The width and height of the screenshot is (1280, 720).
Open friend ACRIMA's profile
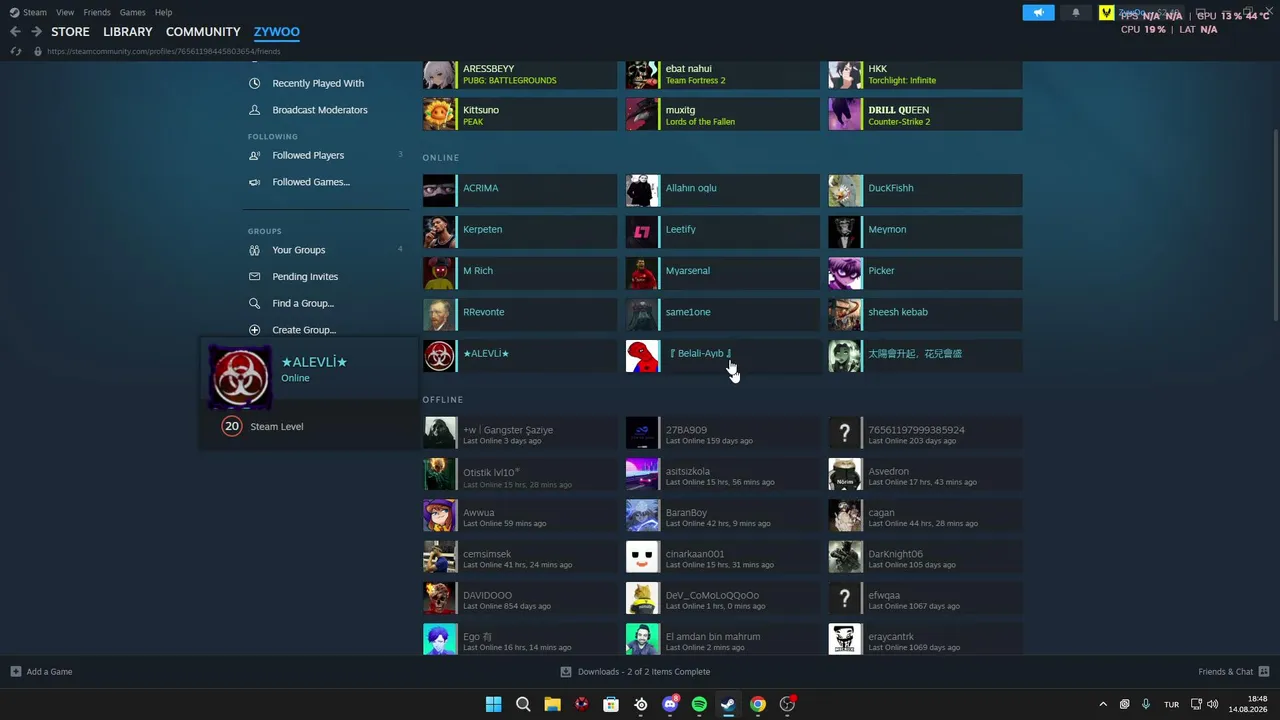[520, 191]
